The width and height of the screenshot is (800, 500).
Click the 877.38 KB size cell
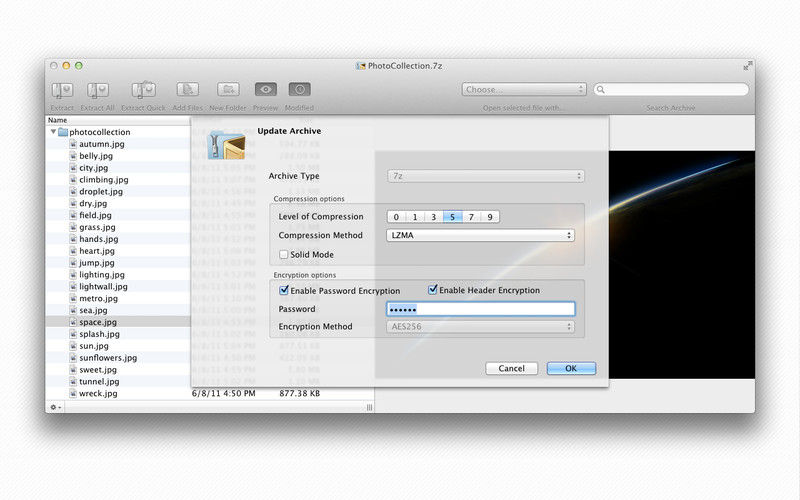point(299,393)
